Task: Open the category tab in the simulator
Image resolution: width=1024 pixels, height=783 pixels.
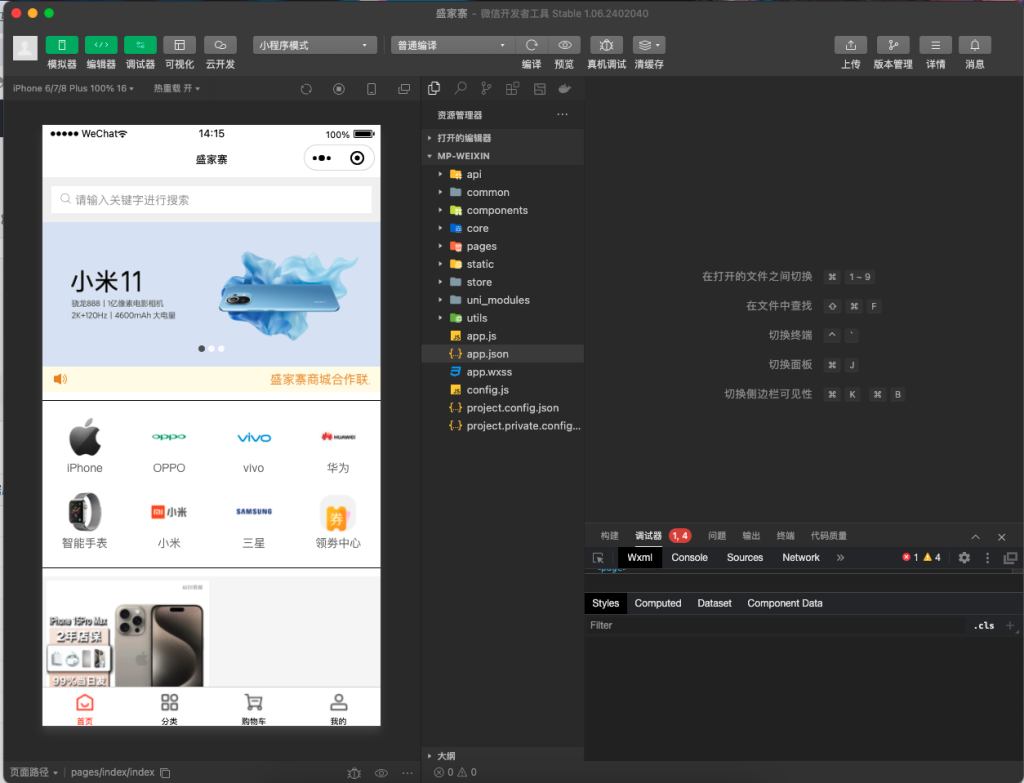Action: (169, 709)
